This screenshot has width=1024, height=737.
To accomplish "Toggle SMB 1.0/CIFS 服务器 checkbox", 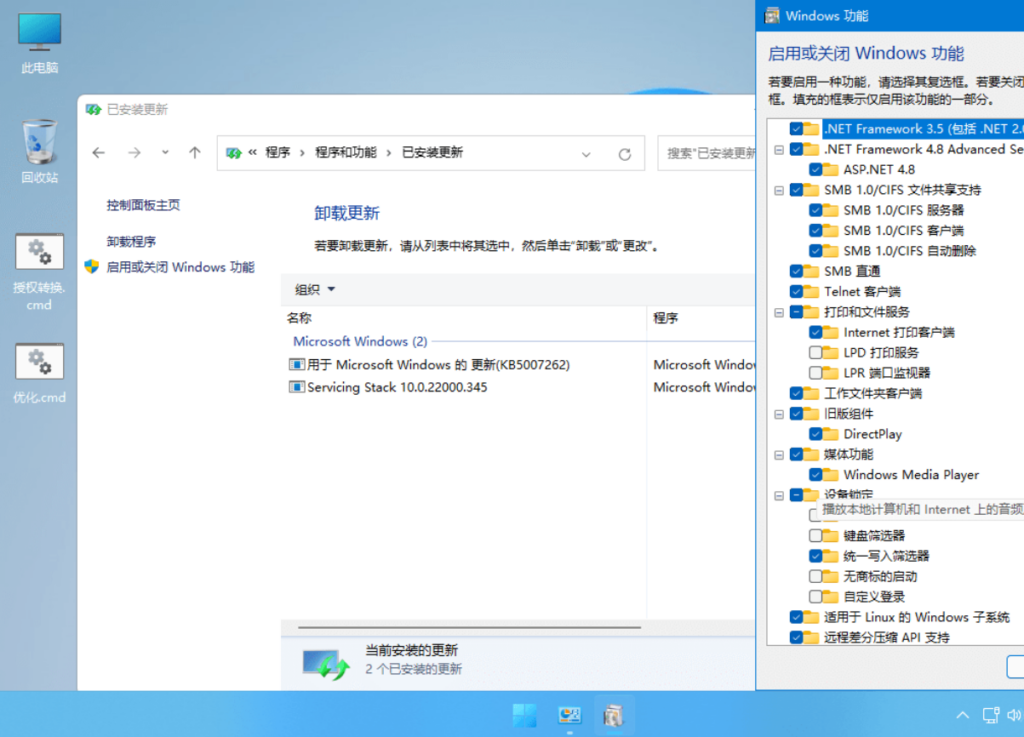I will coord(816,210).
